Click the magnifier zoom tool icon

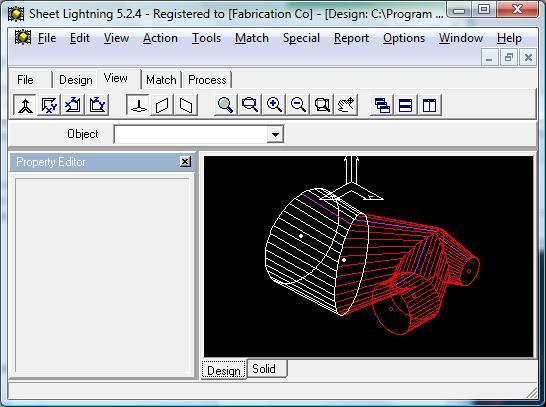point(225,105)
